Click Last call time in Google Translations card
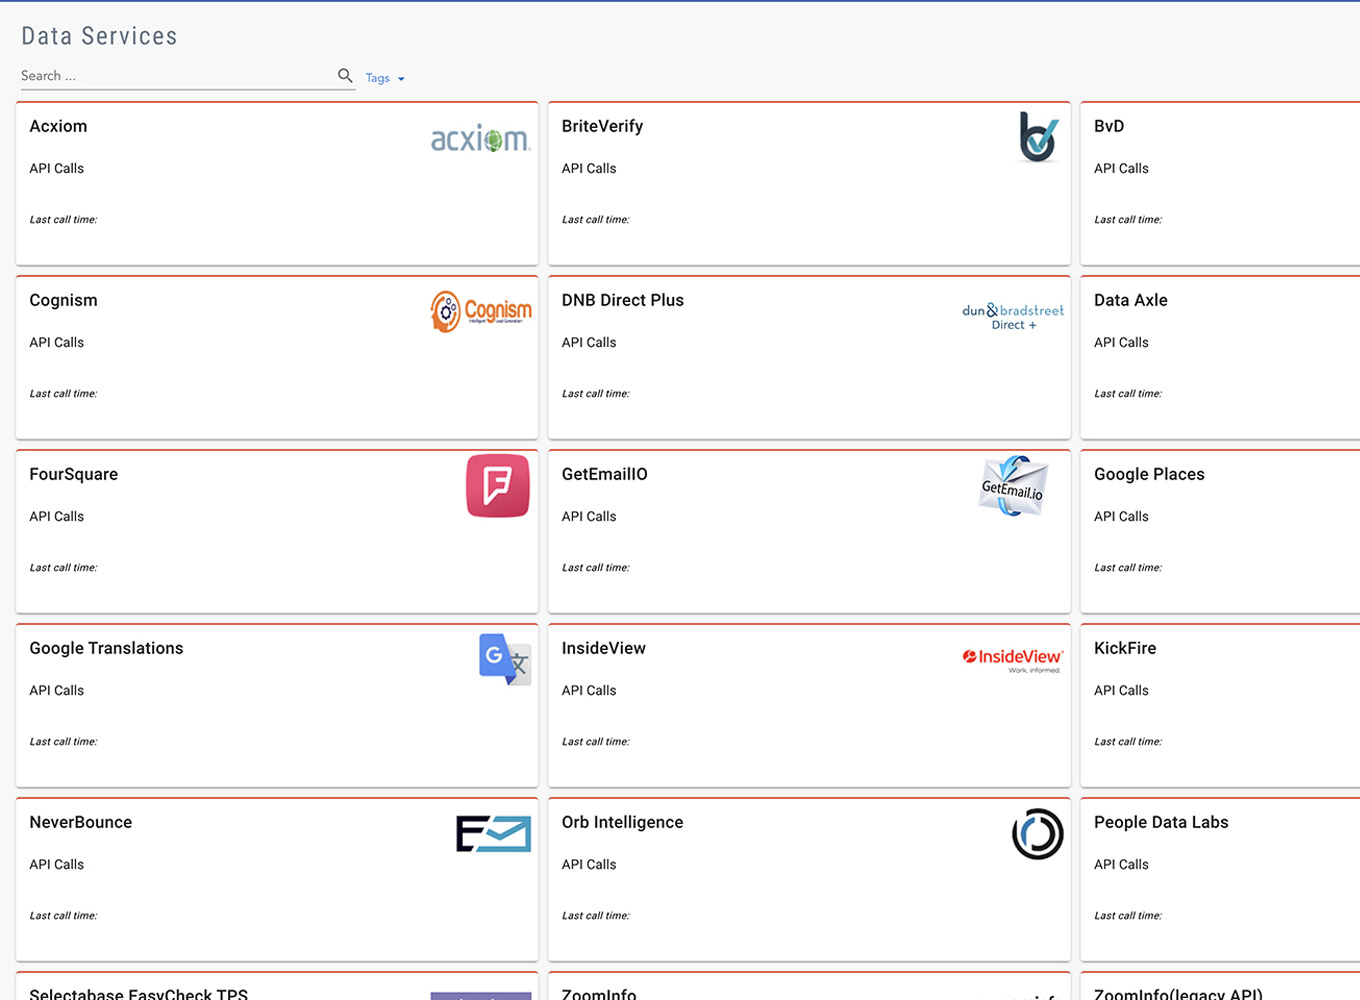 63,741
